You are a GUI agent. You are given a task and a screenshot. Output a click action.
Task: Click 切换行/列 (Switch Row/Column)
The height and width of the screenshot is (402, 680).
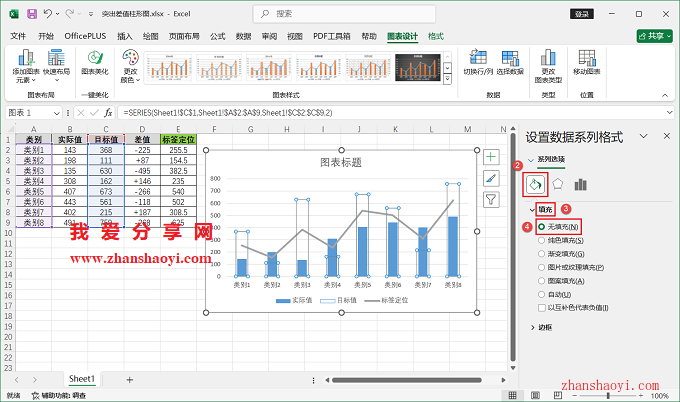pyautogui.click(x=478, y=62)
